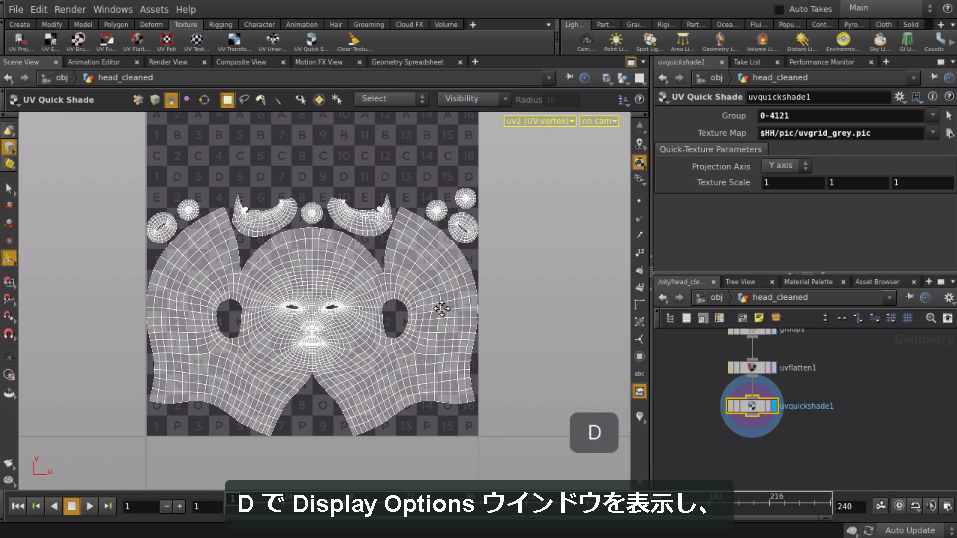Expand the Visibility dropdown menu
The image size is (957, 538).
tap(473, 99)
